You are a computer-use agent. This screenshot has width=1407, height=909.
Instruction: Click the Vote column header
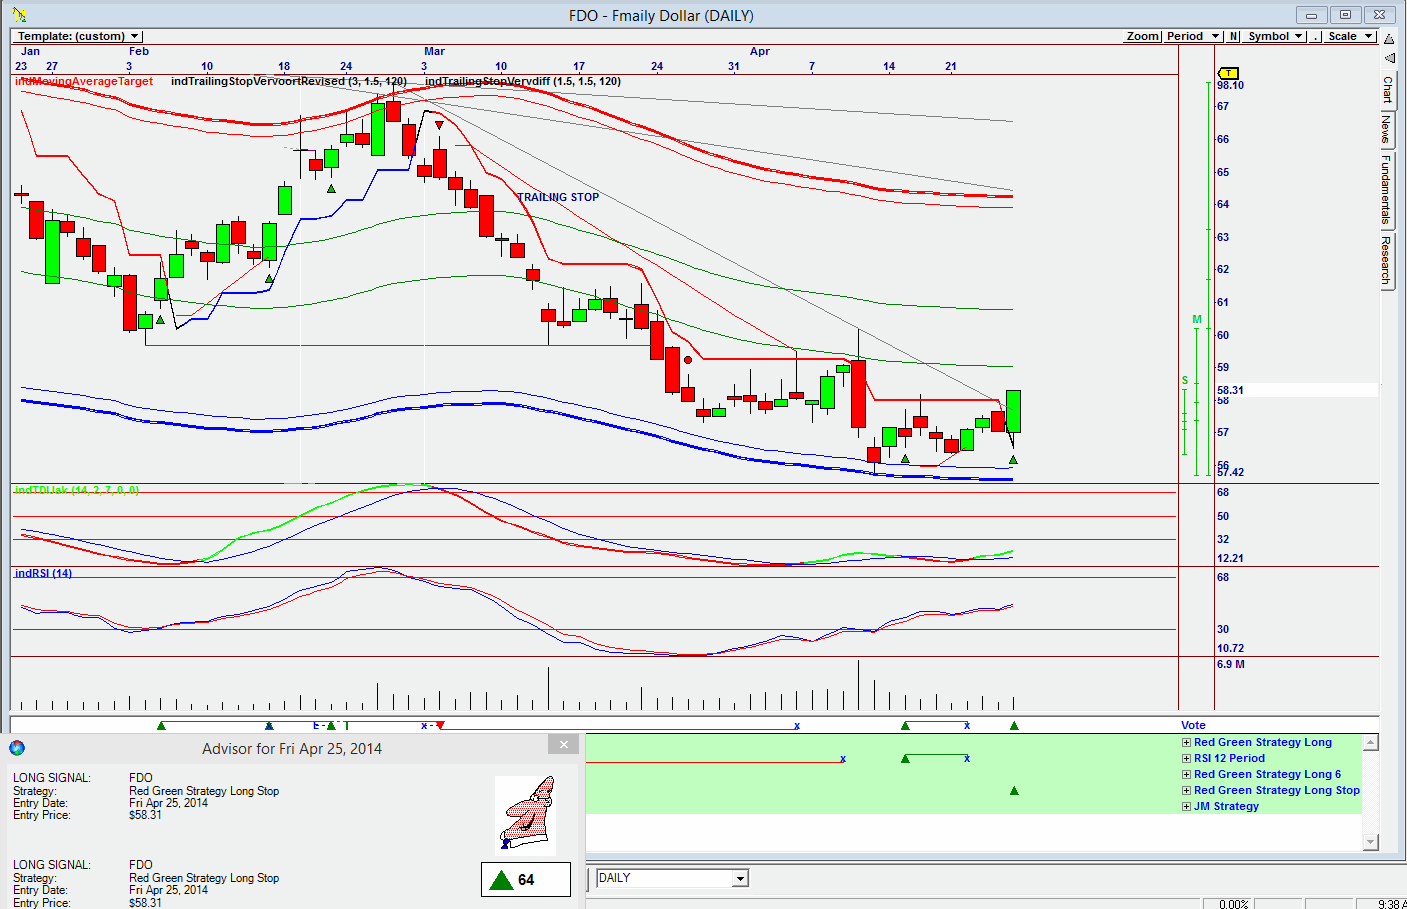[x=1193, y=725]
